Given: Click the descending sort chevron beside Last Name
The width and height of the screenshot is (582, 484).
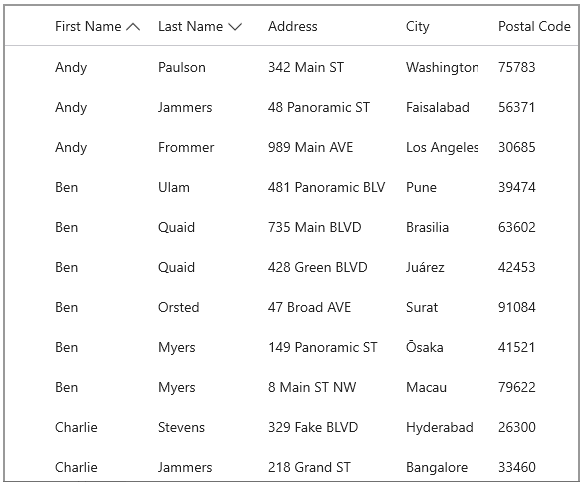Looking at the screenshot, I should click(x=235, y=27).
